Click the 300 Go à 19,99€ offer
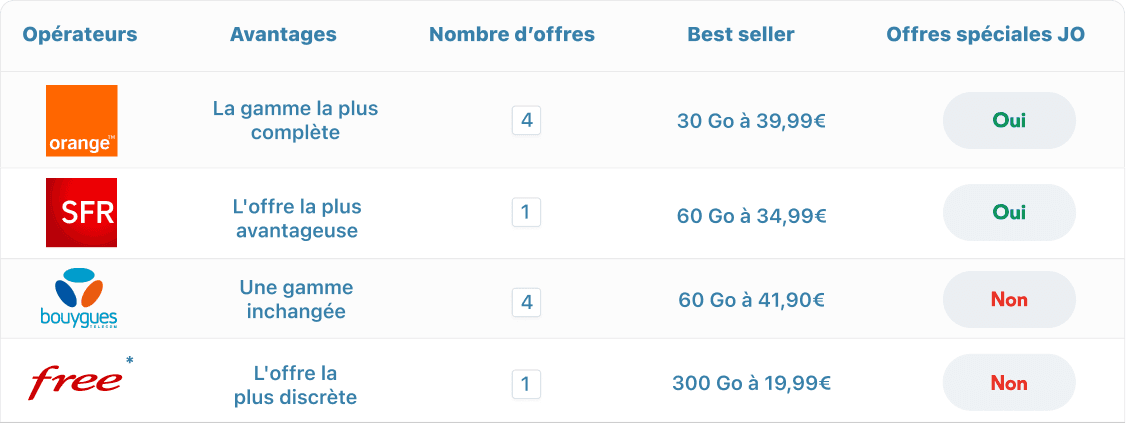The height and width of the screenshot is (423, 1126). pyautogui.click(x=751, y=383)
